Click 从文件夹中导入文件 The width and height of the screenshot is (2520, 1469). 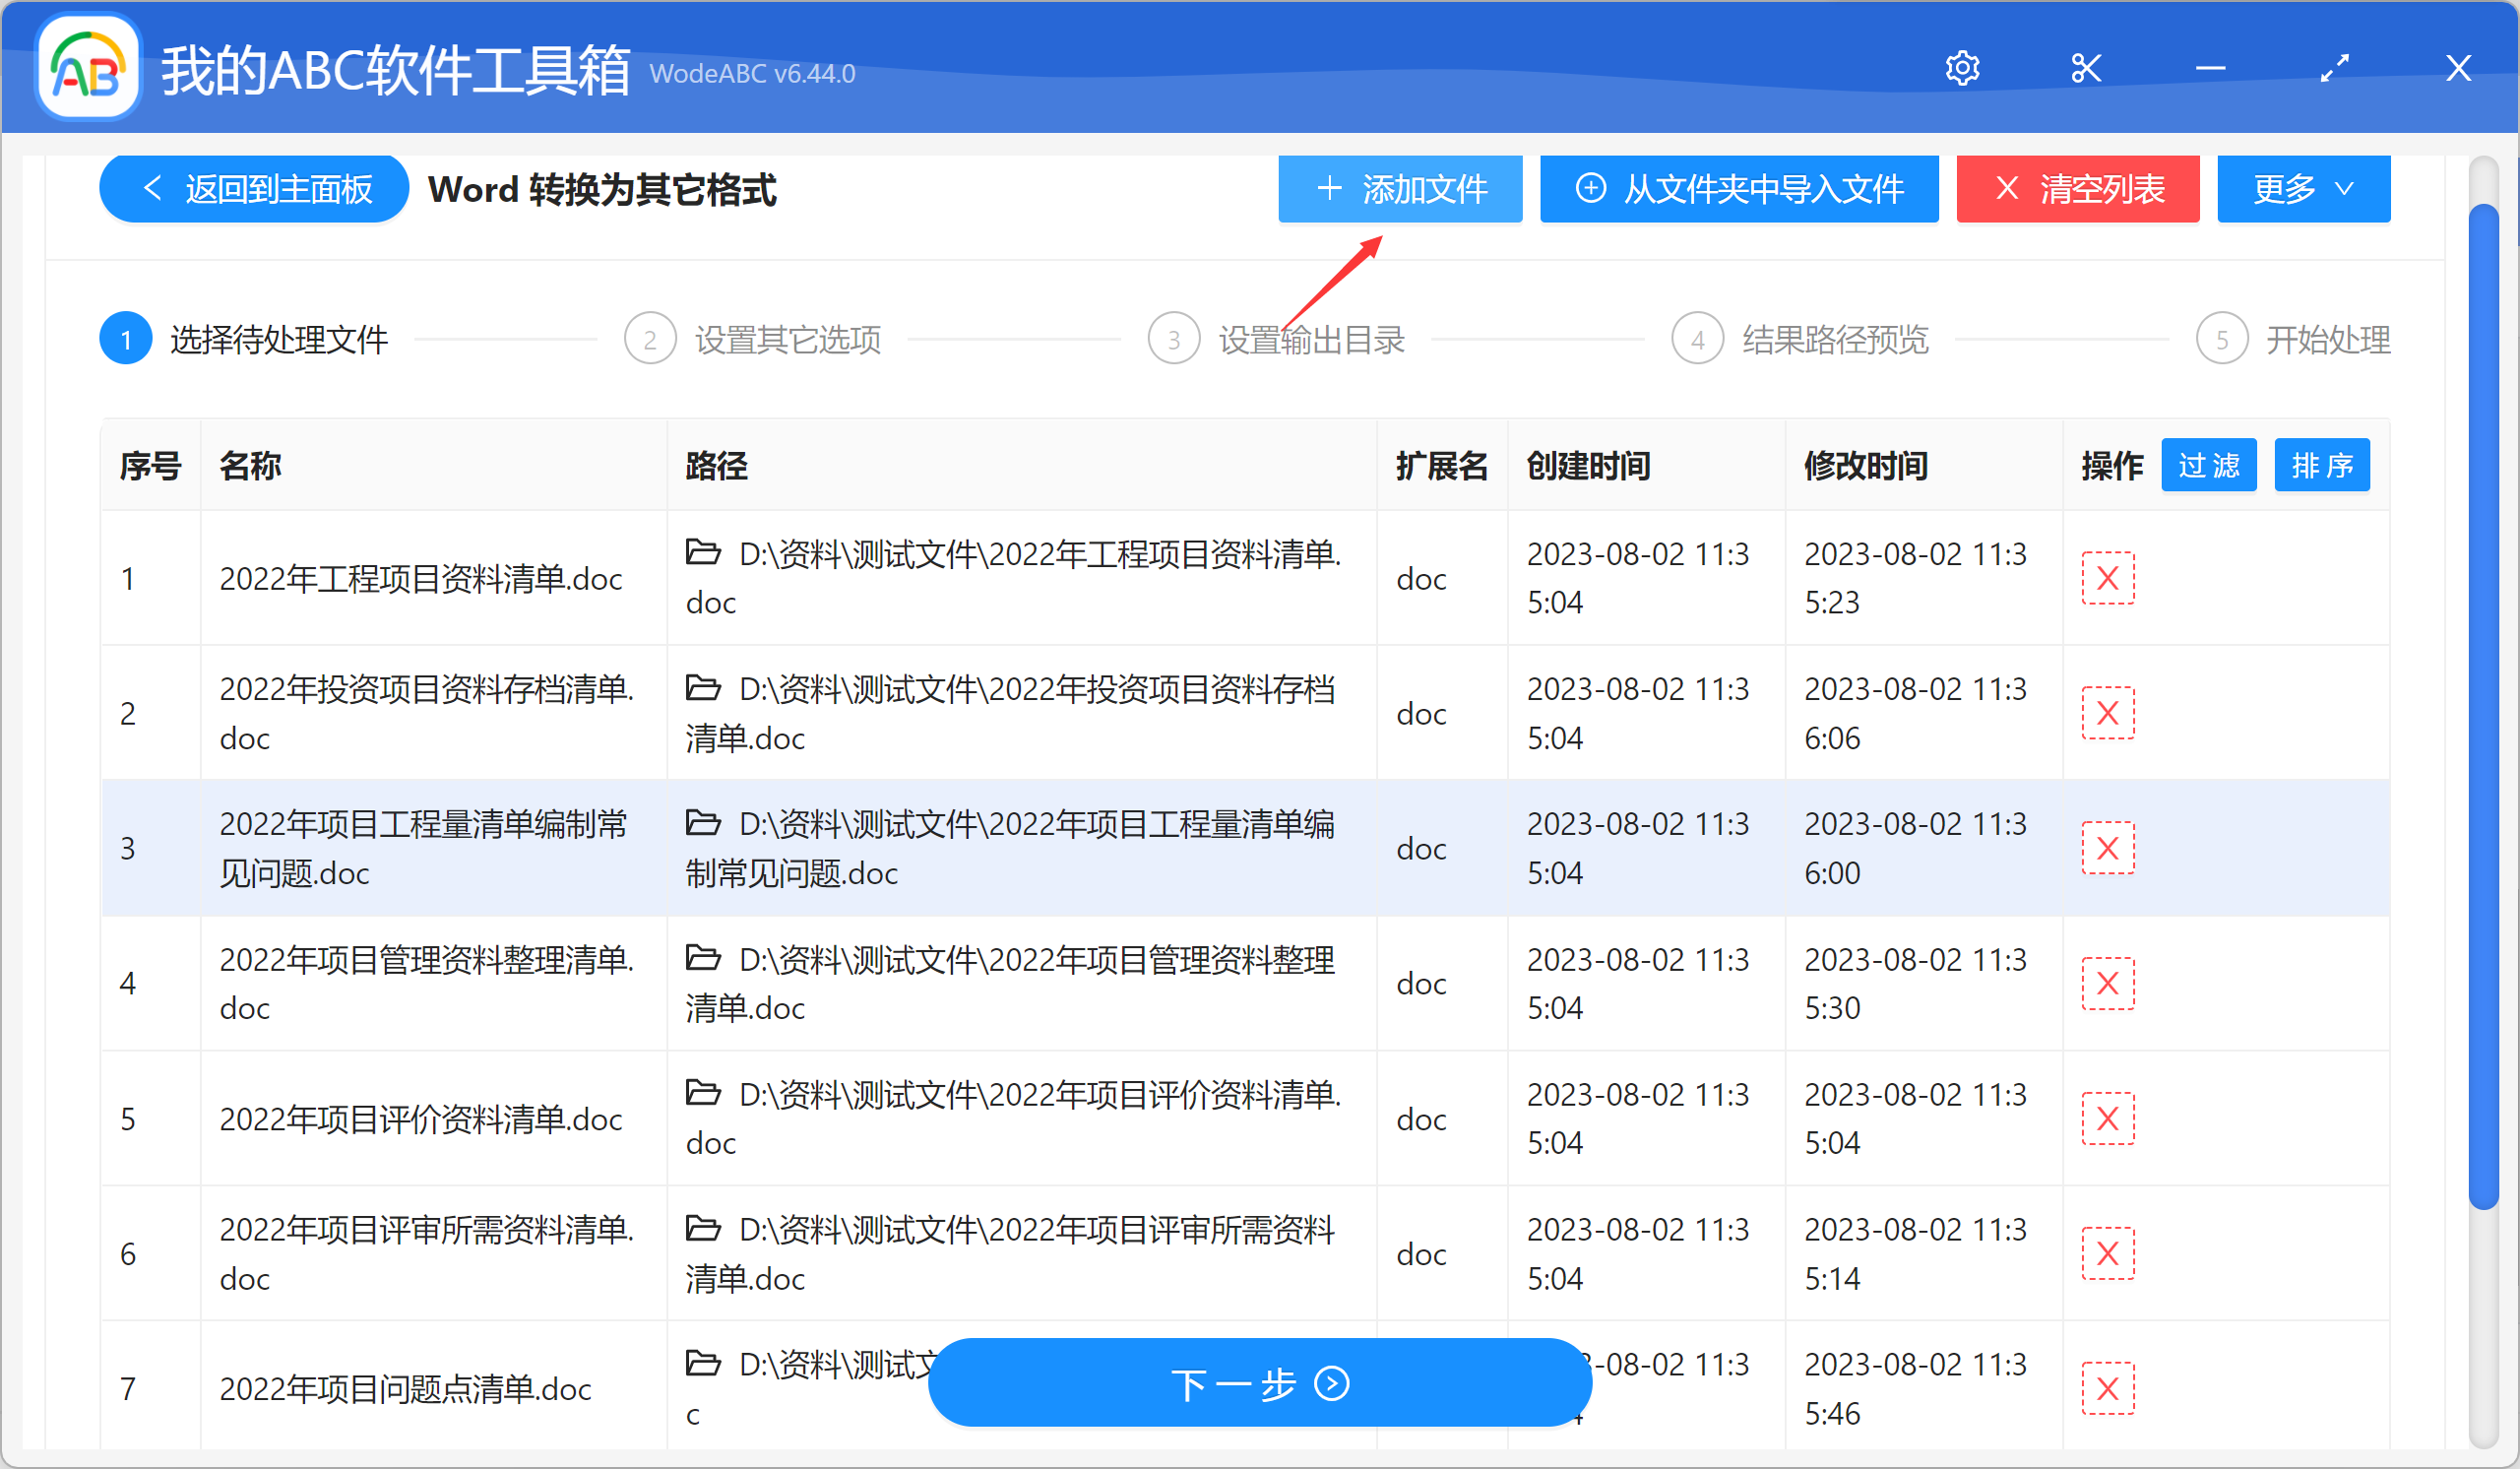[1739, 189]
